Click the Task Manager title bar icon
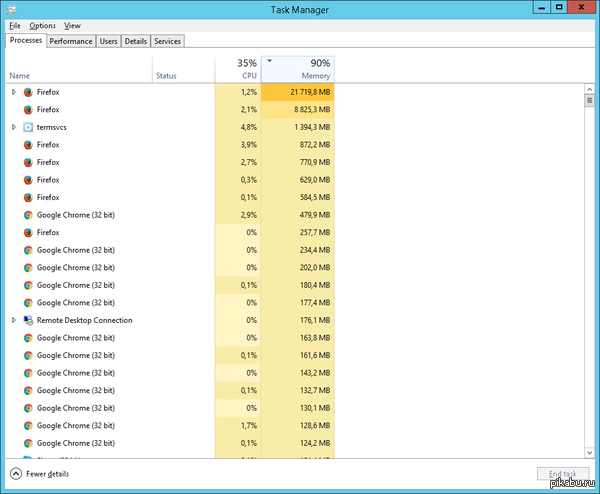 click(11, 10)
